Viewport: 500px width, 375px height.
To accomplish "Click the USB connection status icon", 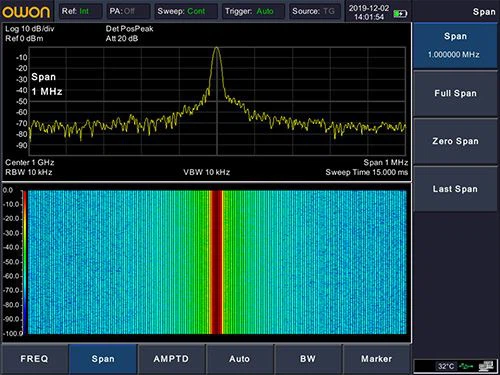I will tap(466, 366).
